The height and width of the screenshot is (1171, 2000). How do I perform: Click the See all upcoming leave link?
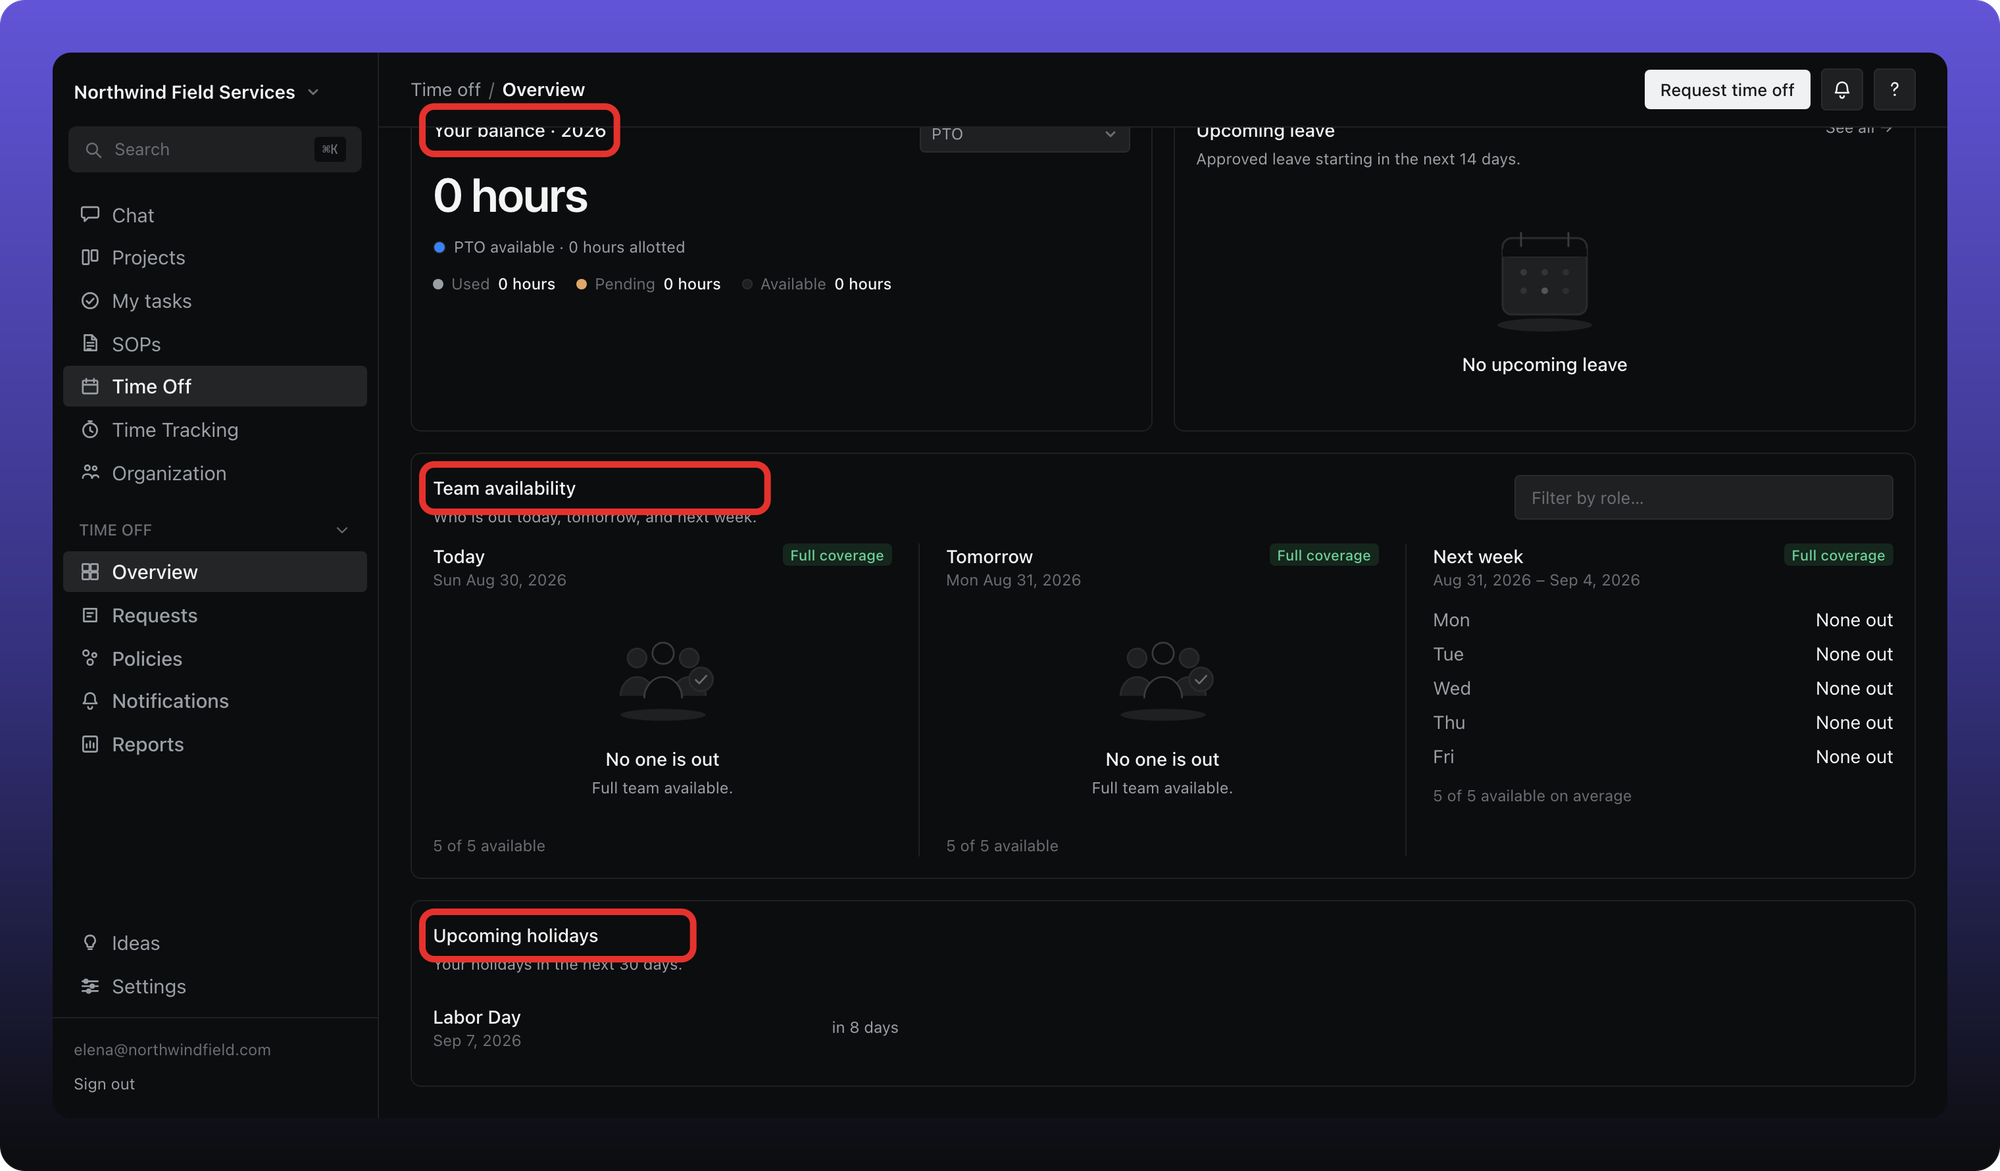tap(1859, 129)
